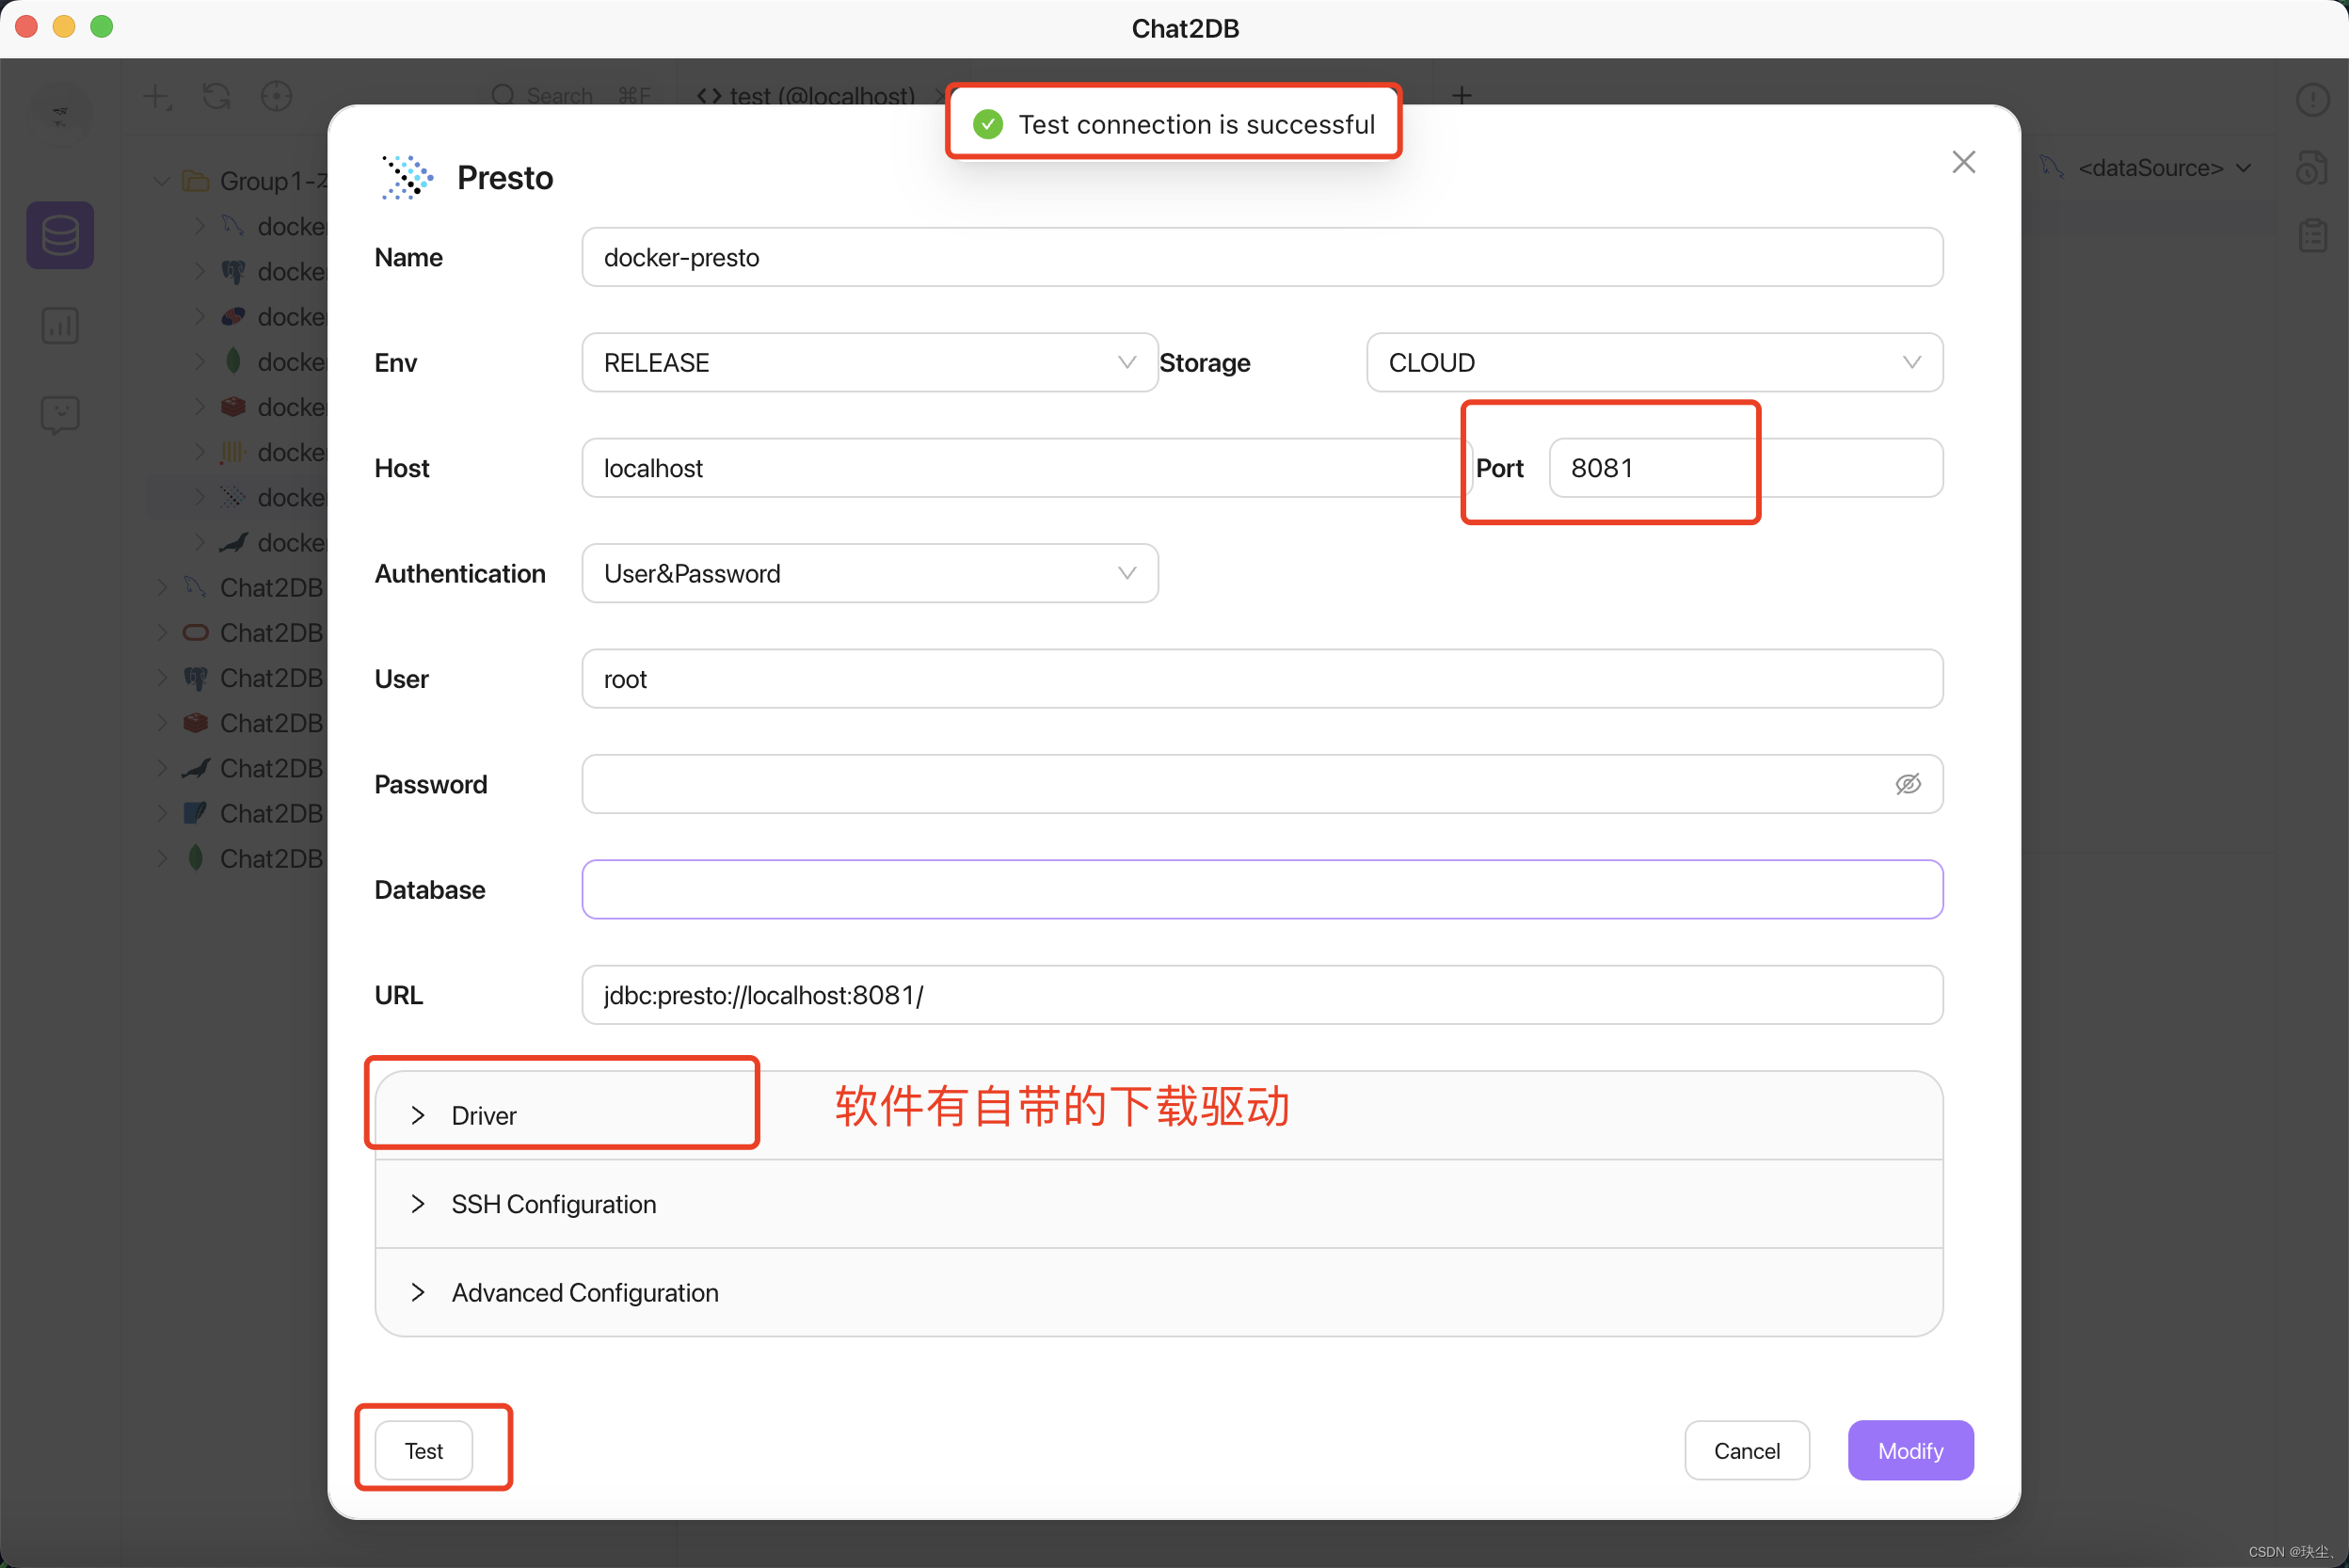Click the docker MariaDB seal icon
This screenshot has width=2349, height=1568.
[x=233, y=542]
